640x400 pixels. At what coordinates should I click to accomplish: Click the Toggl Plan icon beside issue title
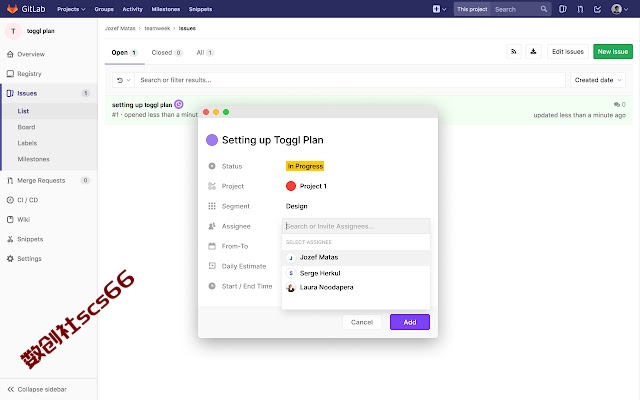[179, 104]
